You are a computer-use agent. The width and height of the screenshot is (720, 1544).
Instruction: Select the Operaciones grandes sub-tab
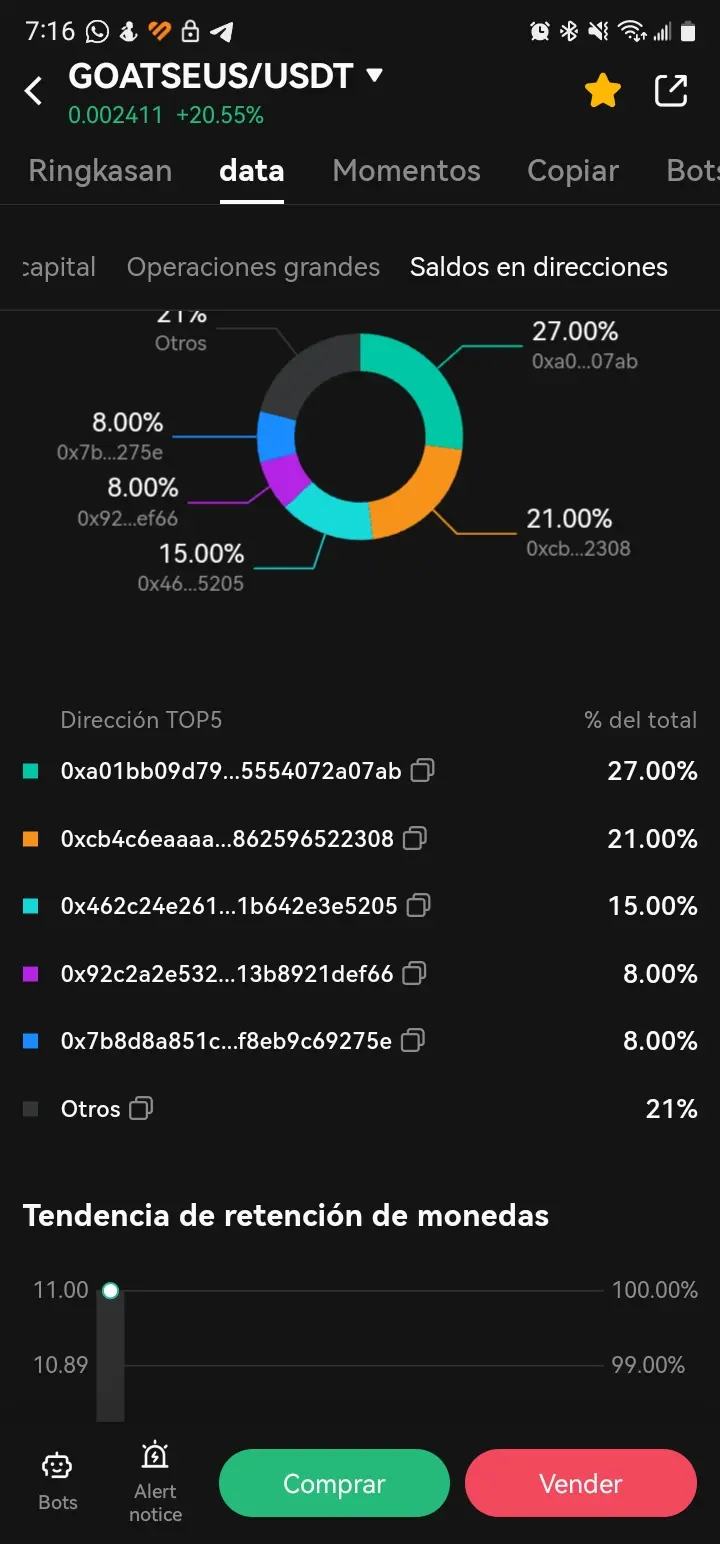[253, 267]
